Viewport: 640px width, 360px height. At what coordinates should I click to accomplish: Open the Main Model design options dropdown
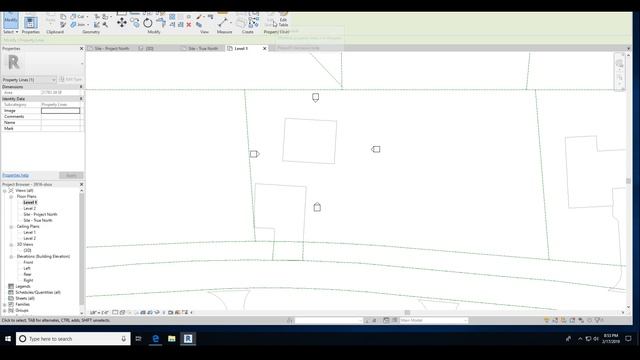[x=433, y=320]
